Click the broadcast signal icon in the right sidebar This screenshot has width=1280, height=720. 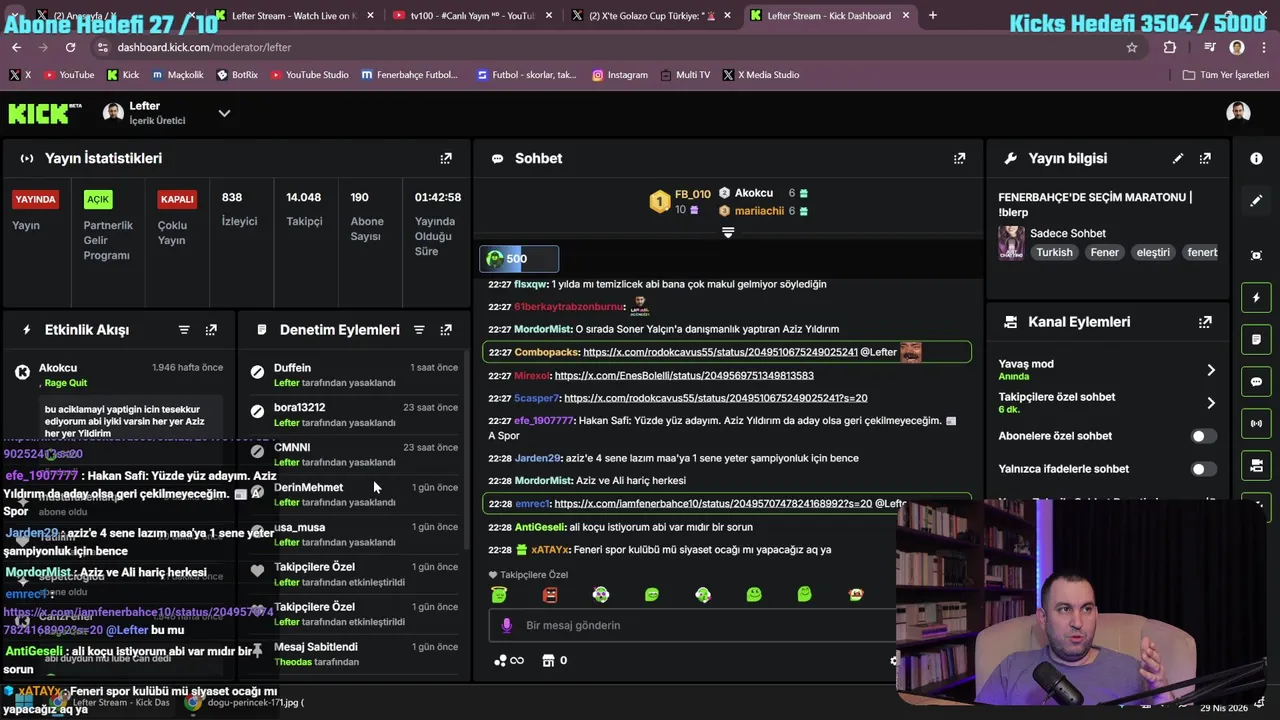click(x=1256, y=424)
